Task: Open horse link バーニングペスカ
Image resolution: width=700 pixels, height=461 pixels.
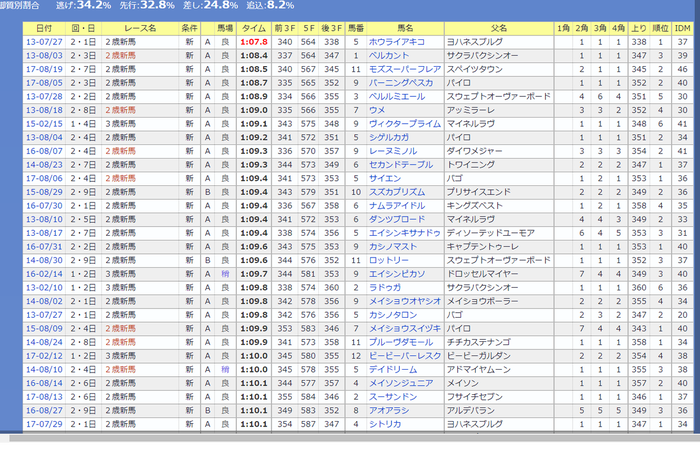Action: (400, 83)
